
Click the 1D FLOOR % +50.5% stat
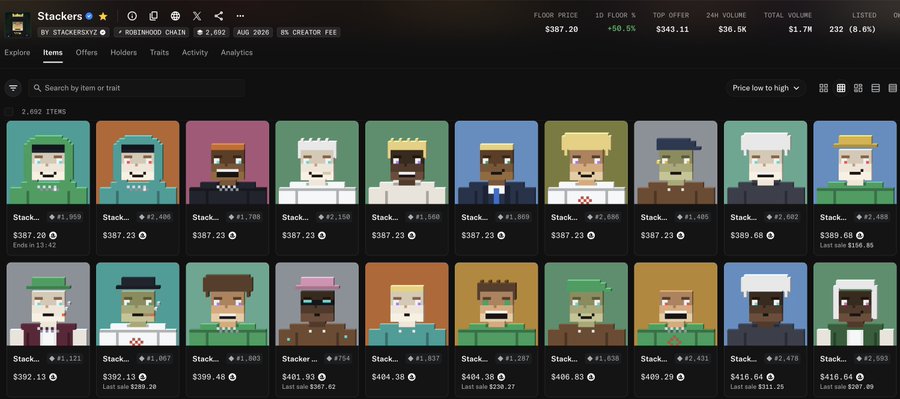point(615,22)
